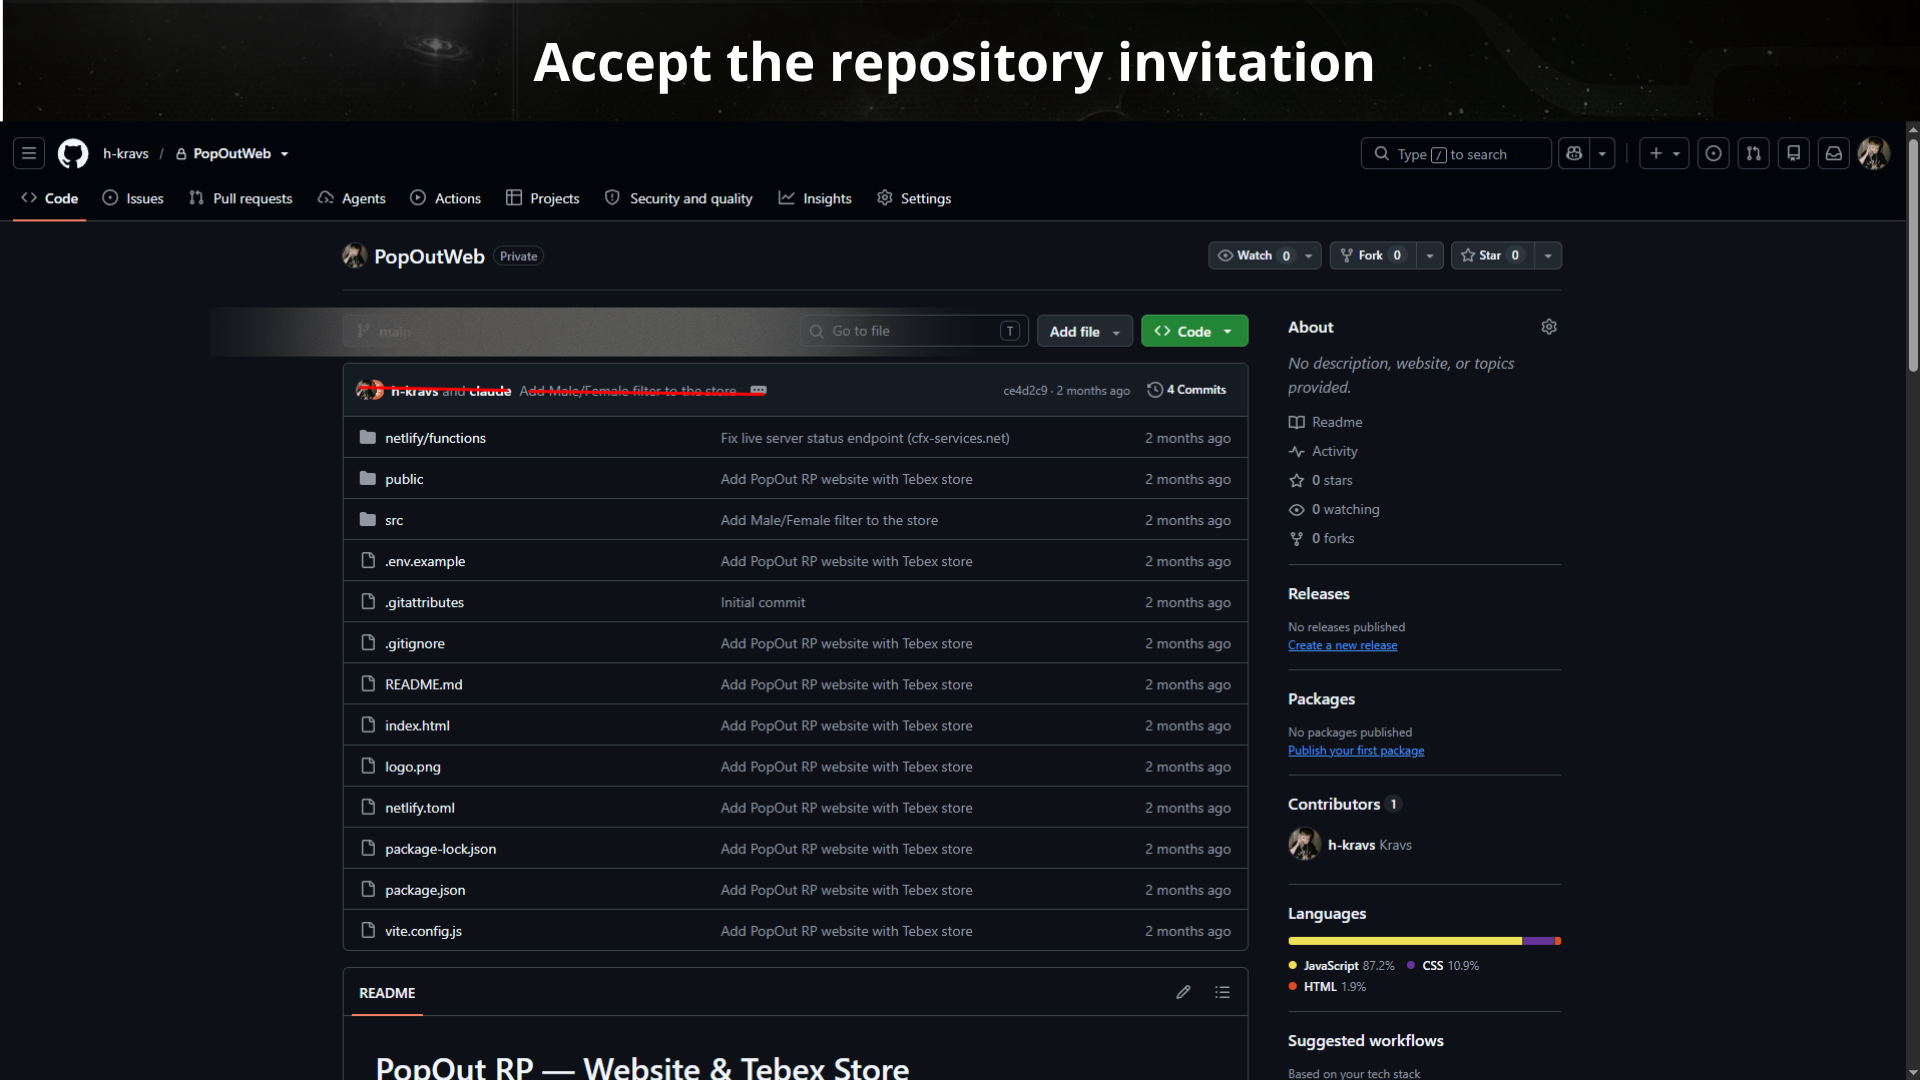Open the vite.config.js file
This screenshot has width=1920, height=1080.
pos(423,930)
